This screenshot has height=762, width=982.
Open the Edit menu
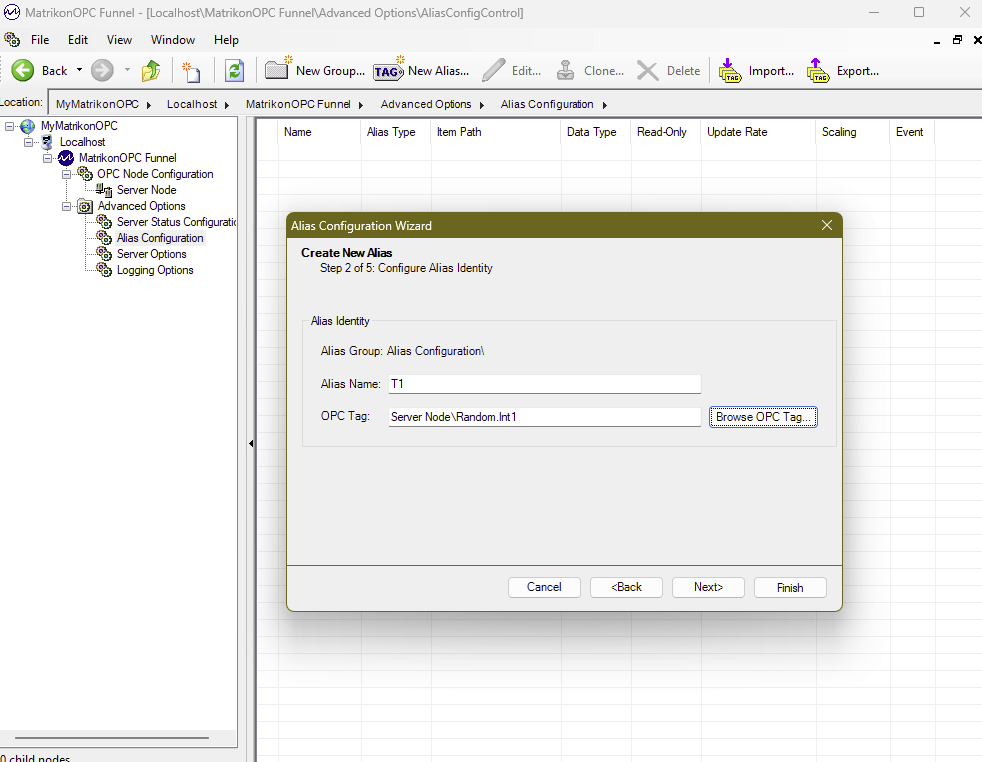coord(78,39)
